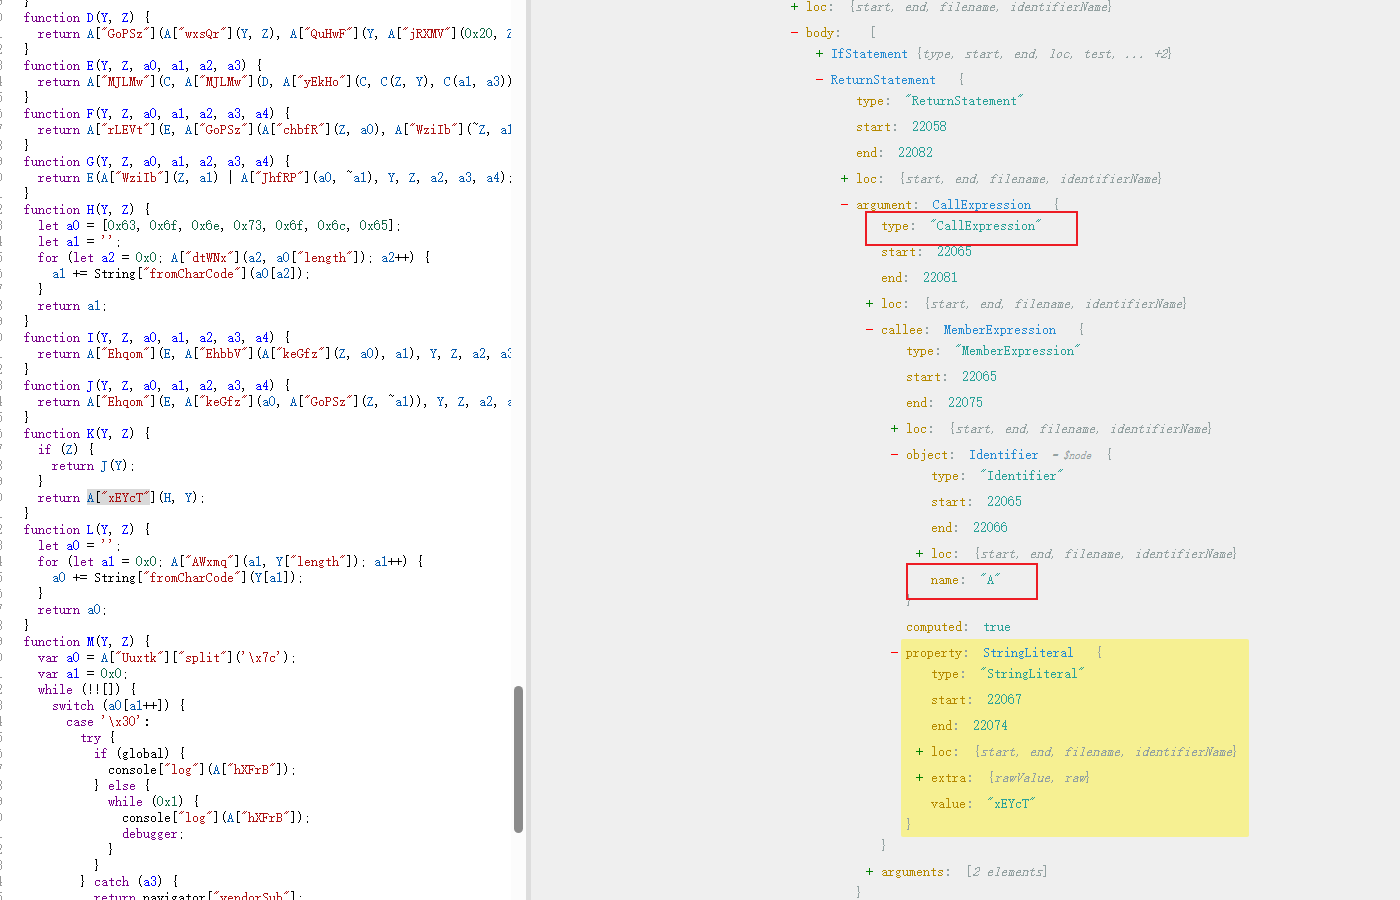Click the StringLiteral type name beside property
The width and height of the screenshot is (1400, 900).
(x=1027, y=653)
